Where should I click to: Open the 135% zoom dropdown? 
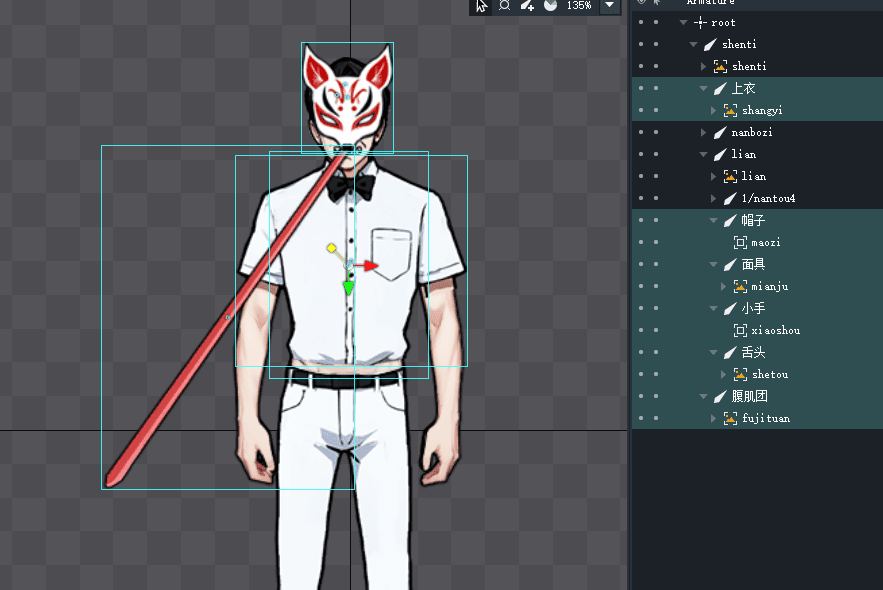point(608,6)
